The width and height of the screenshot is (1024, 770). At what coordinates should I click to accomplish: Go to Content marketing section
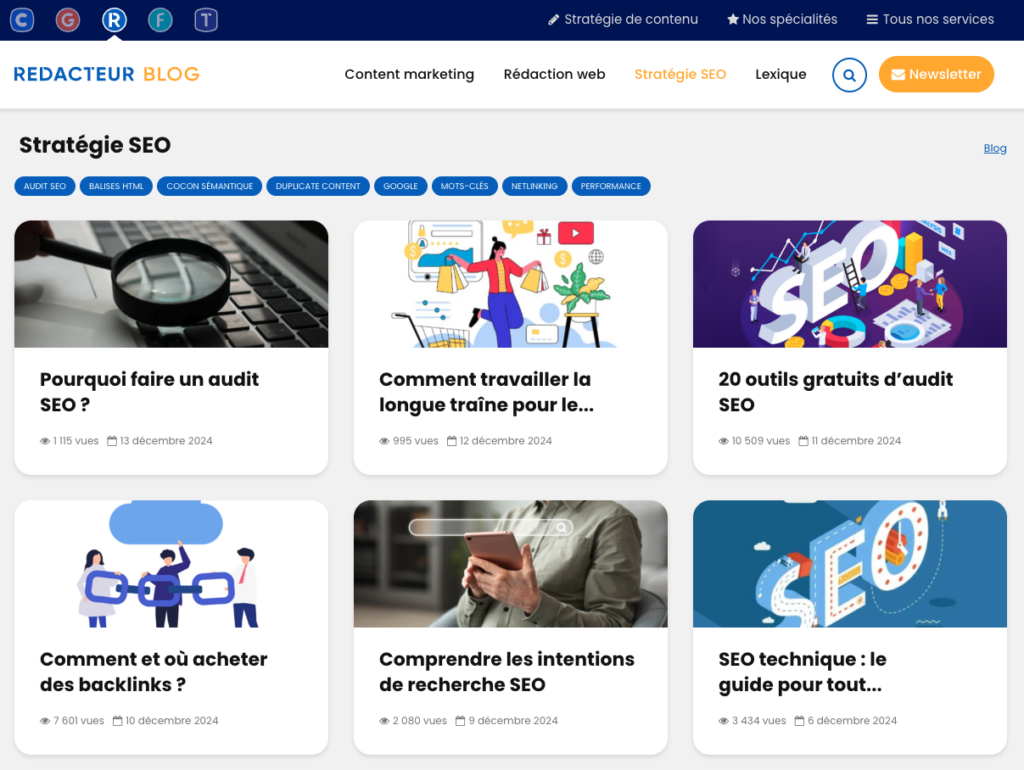409,74
